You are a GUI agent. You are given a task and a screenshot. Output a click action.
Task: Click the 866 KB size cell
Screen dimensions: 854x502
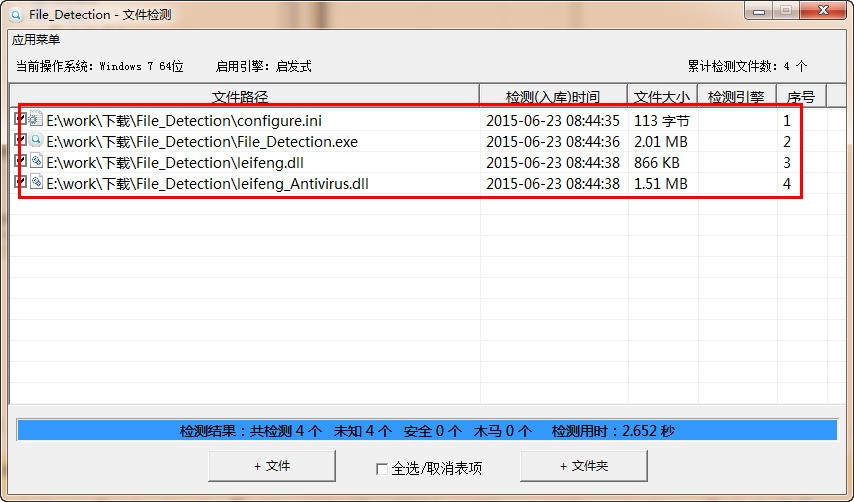657,163
